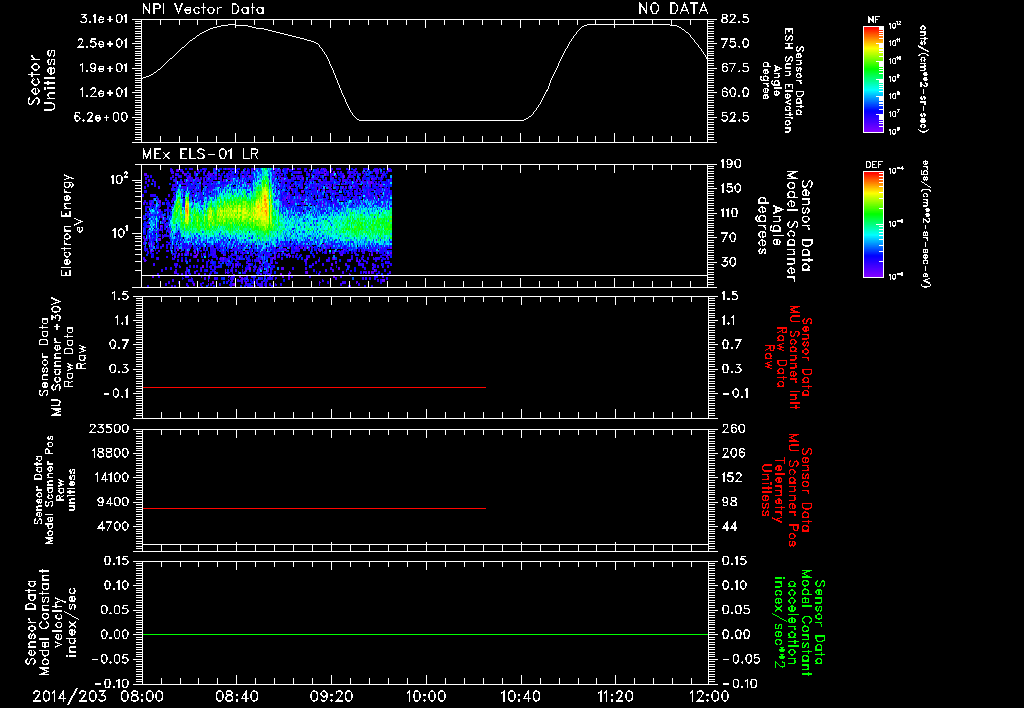Click the '09:20' time axis label
The width and height of the screenshot is (1024, 708).
331,696
